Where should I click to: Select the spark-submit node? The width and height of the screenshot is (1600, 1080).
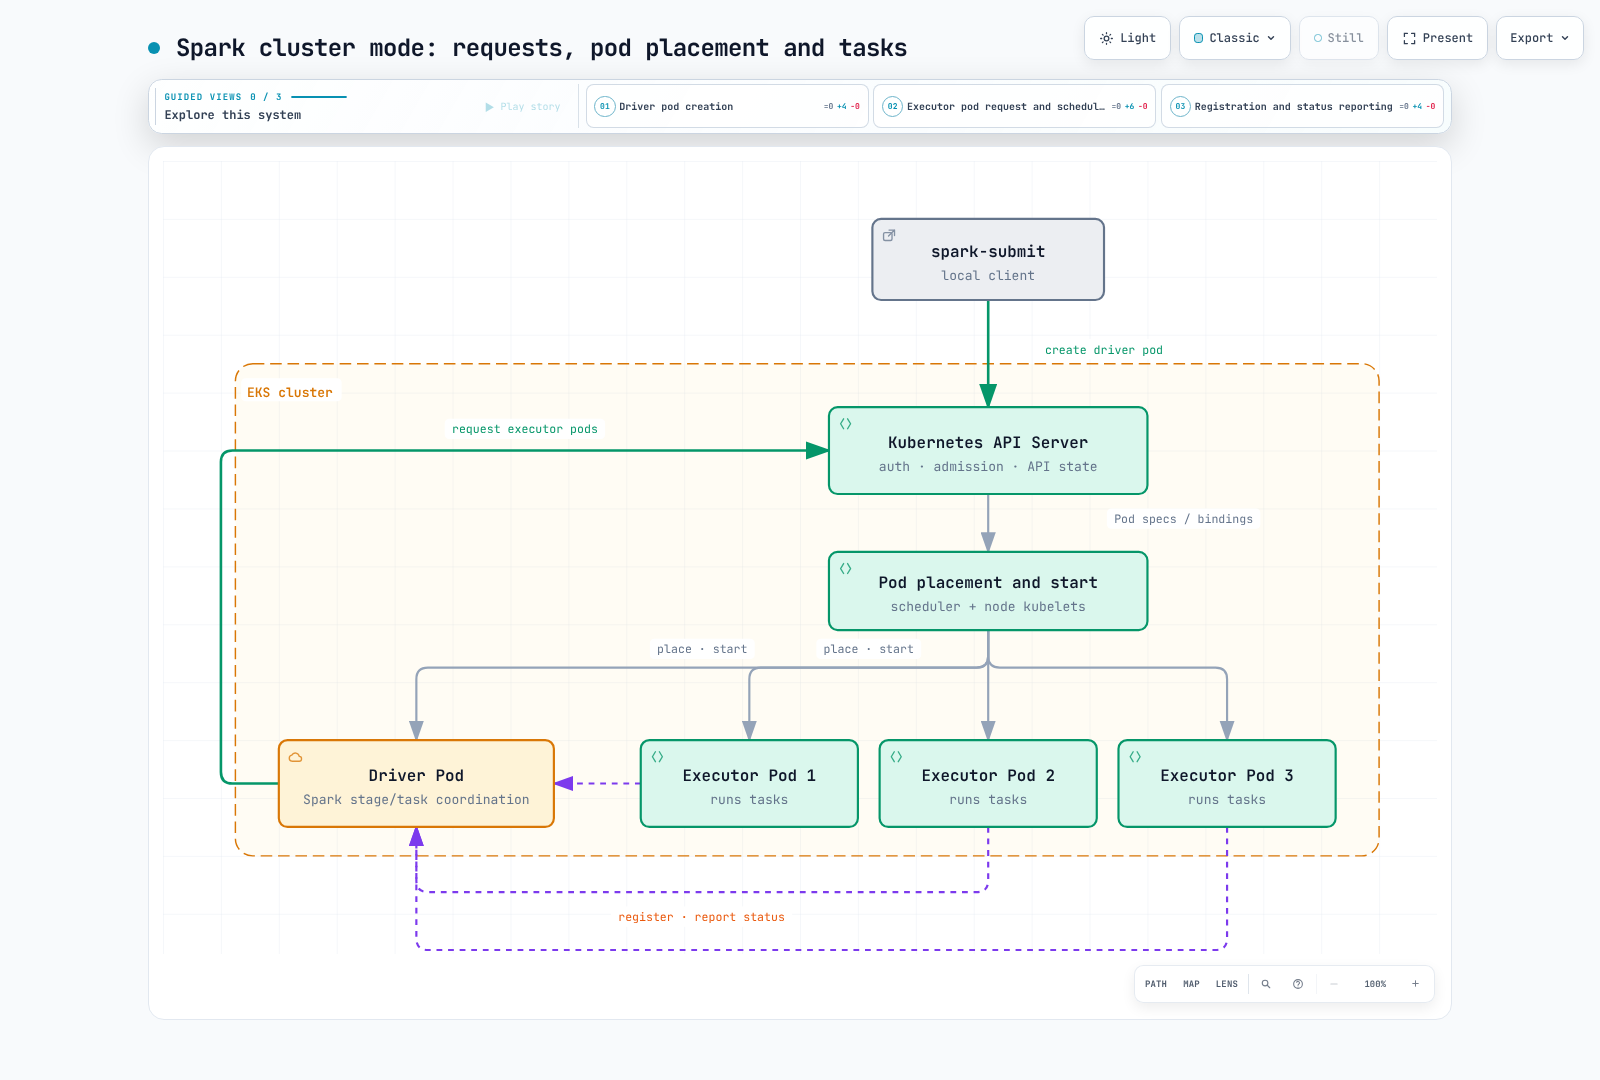pyautogui.click(x=988, y=260)
